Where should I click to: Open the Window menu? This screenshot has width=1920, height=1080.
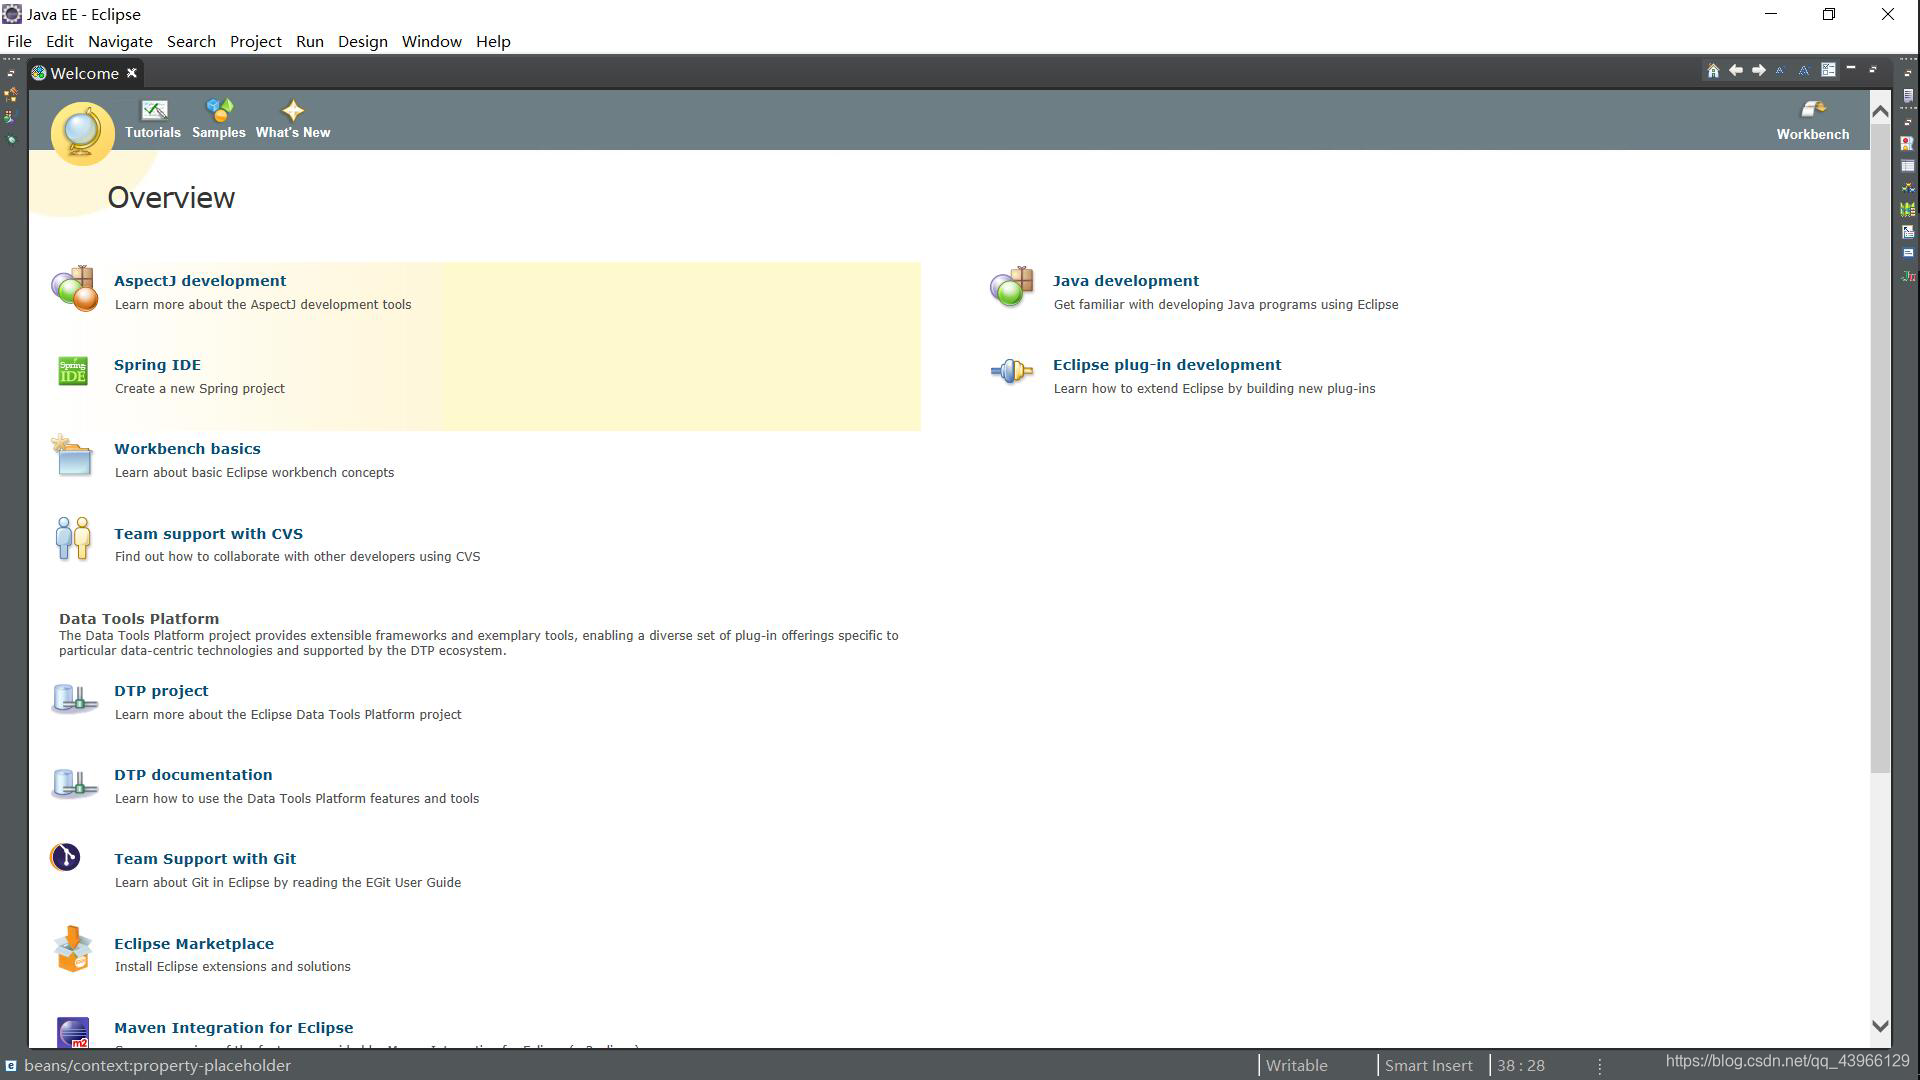click(432, 41)
